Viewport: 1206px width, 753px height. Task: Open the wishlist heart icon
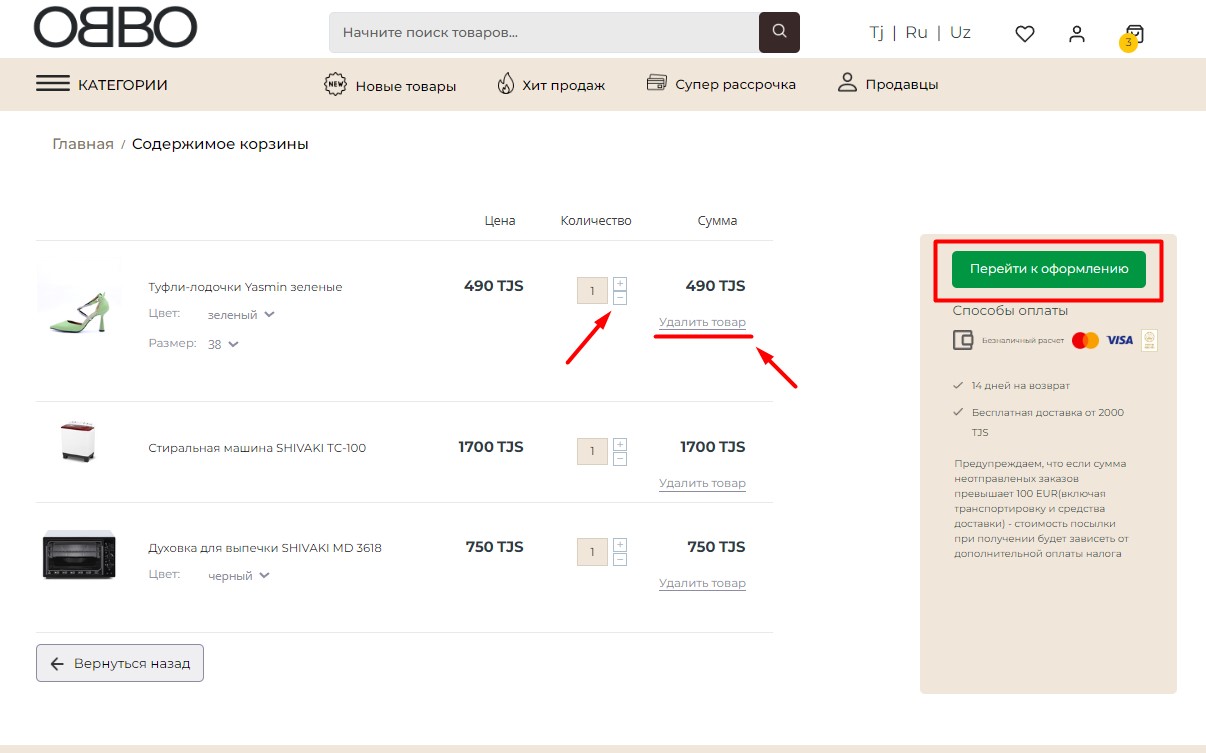coord(1024,33)
